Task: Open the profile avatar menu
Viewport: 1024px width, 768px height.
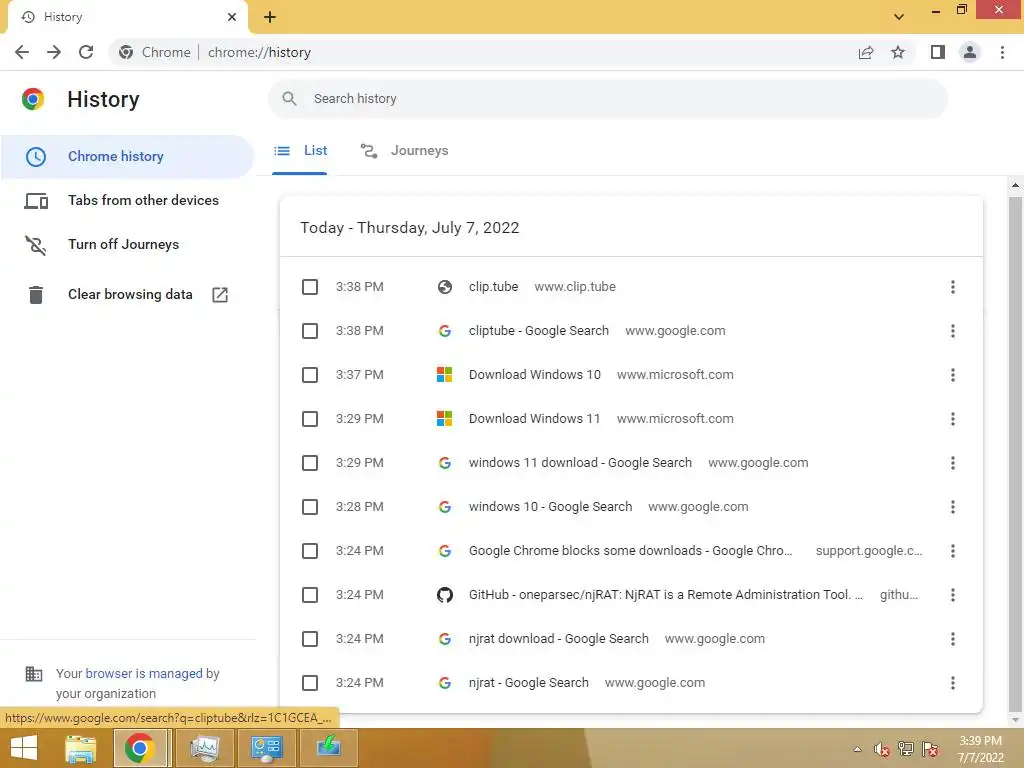Action: pyautogui.click(x=970, y=52)
